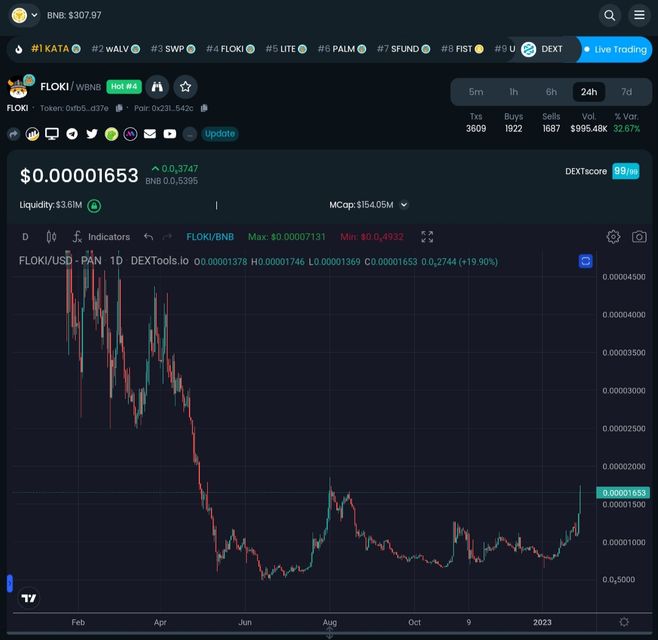This screenshot has width=658, height=640.
Task: Open hot pair #3 SWP
Action: click(173, 49)
